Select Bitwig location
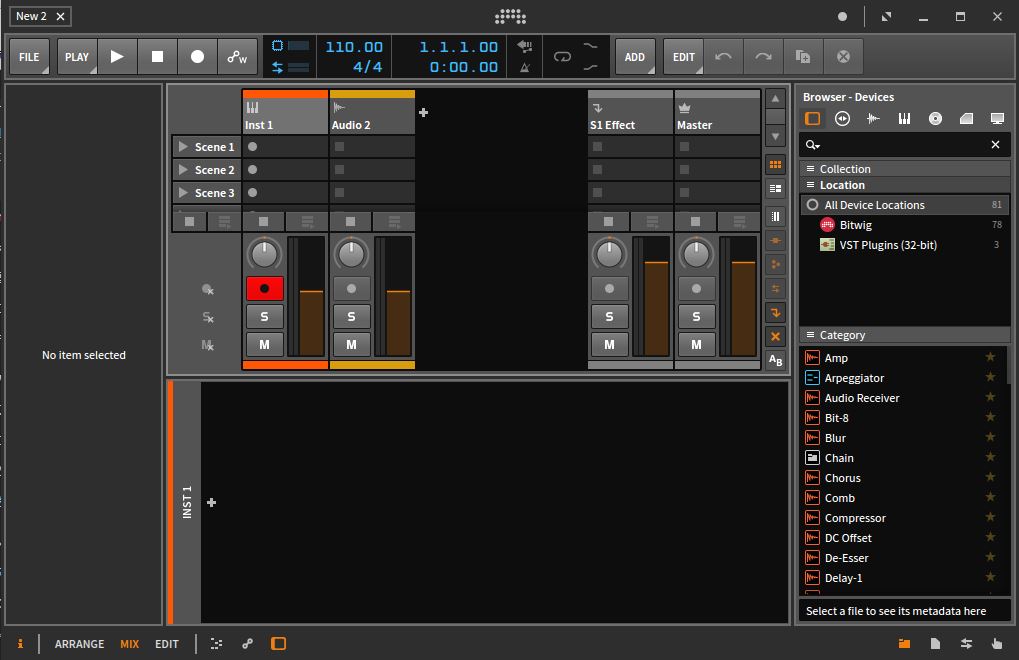 905,225
